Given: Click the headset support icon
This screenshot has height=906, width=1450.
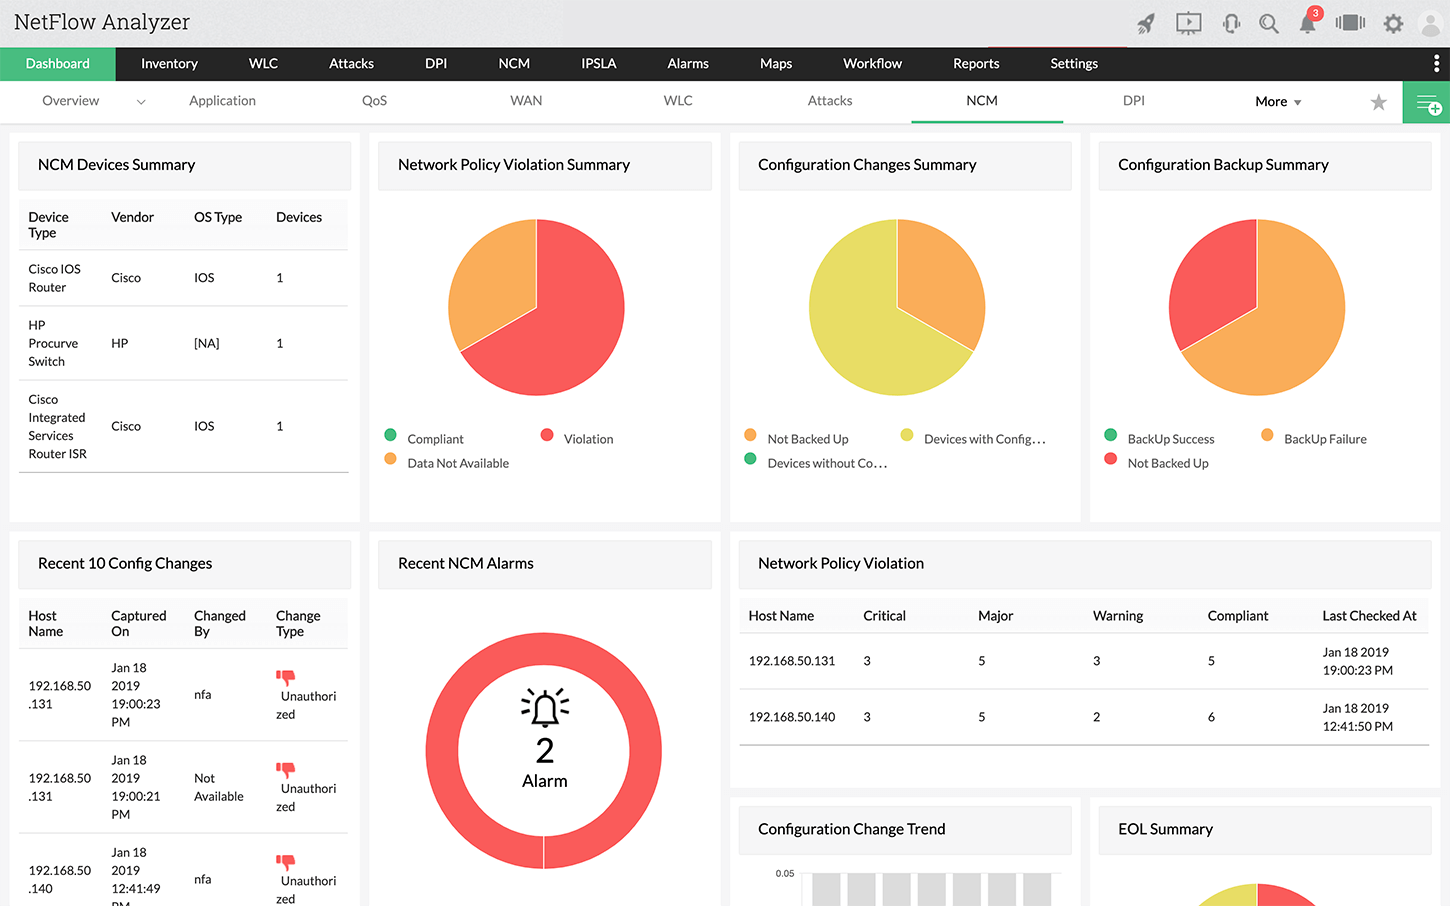Looking at the screenshot, I should click(1231, 23).
